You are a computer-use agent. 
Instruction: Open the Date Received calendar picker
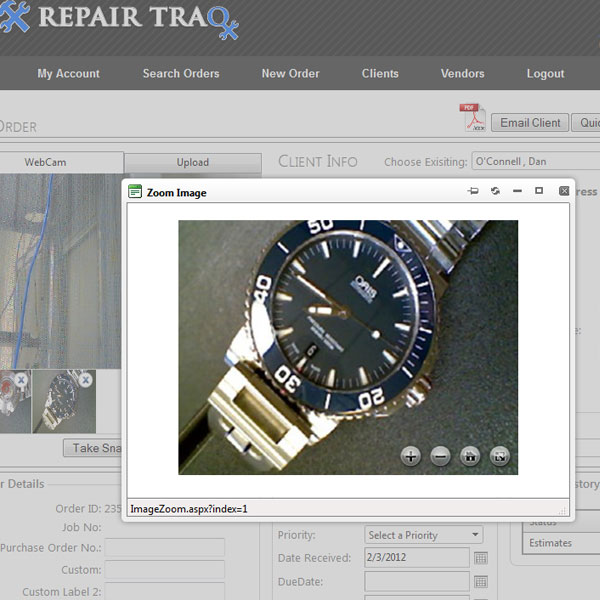tap(481, 558)
